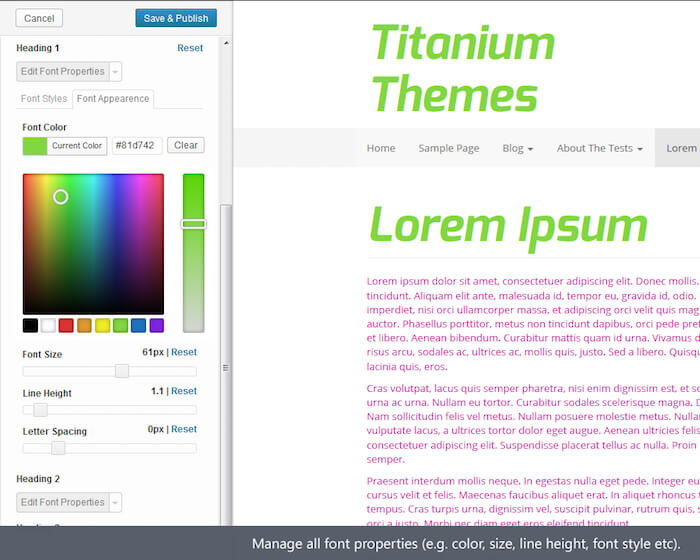Click the Letter Spacing slider handle
Screen dimensions: 700x560
tap(58, 448)
